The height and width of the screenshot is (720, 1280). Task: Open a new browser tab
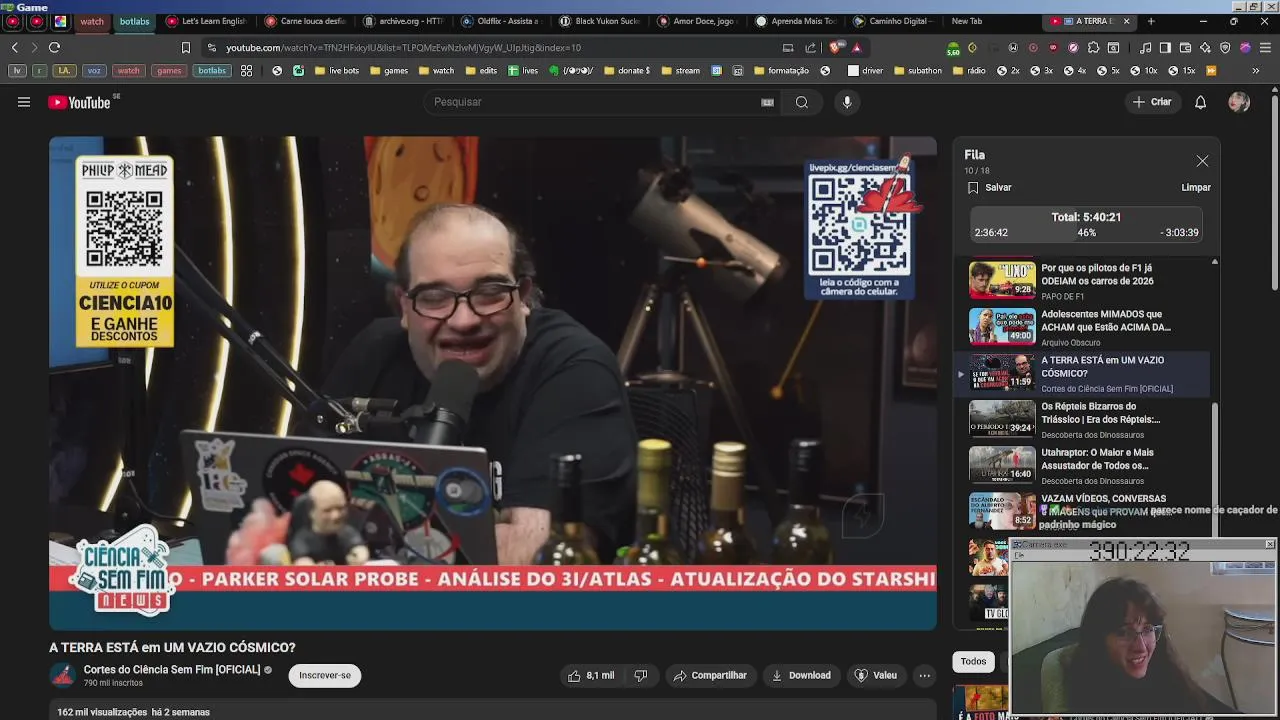(1151, 21)
